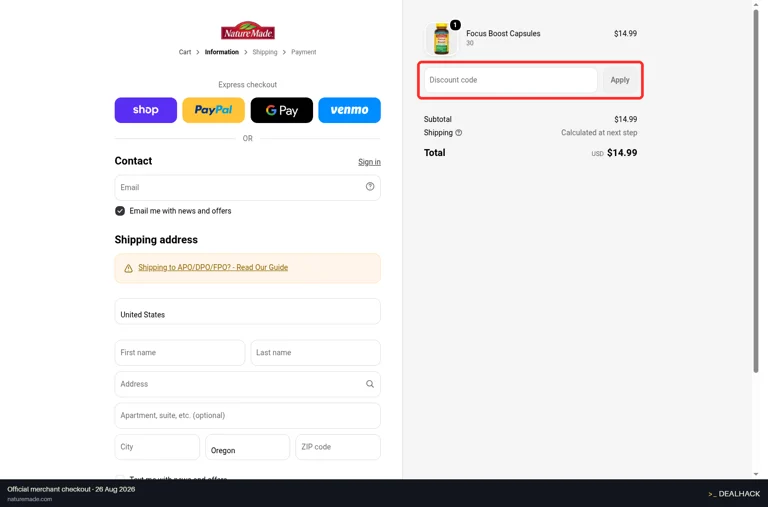Click the page vertical scrollbar

[x=756, y=191]
